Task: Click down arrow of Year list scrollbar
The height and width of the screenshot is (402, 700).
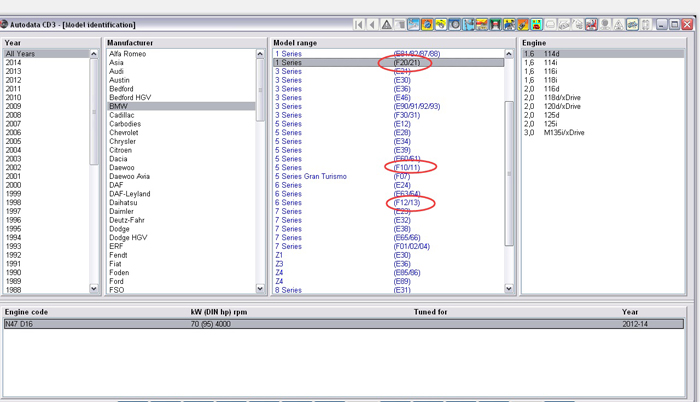Action: point(94,289)
